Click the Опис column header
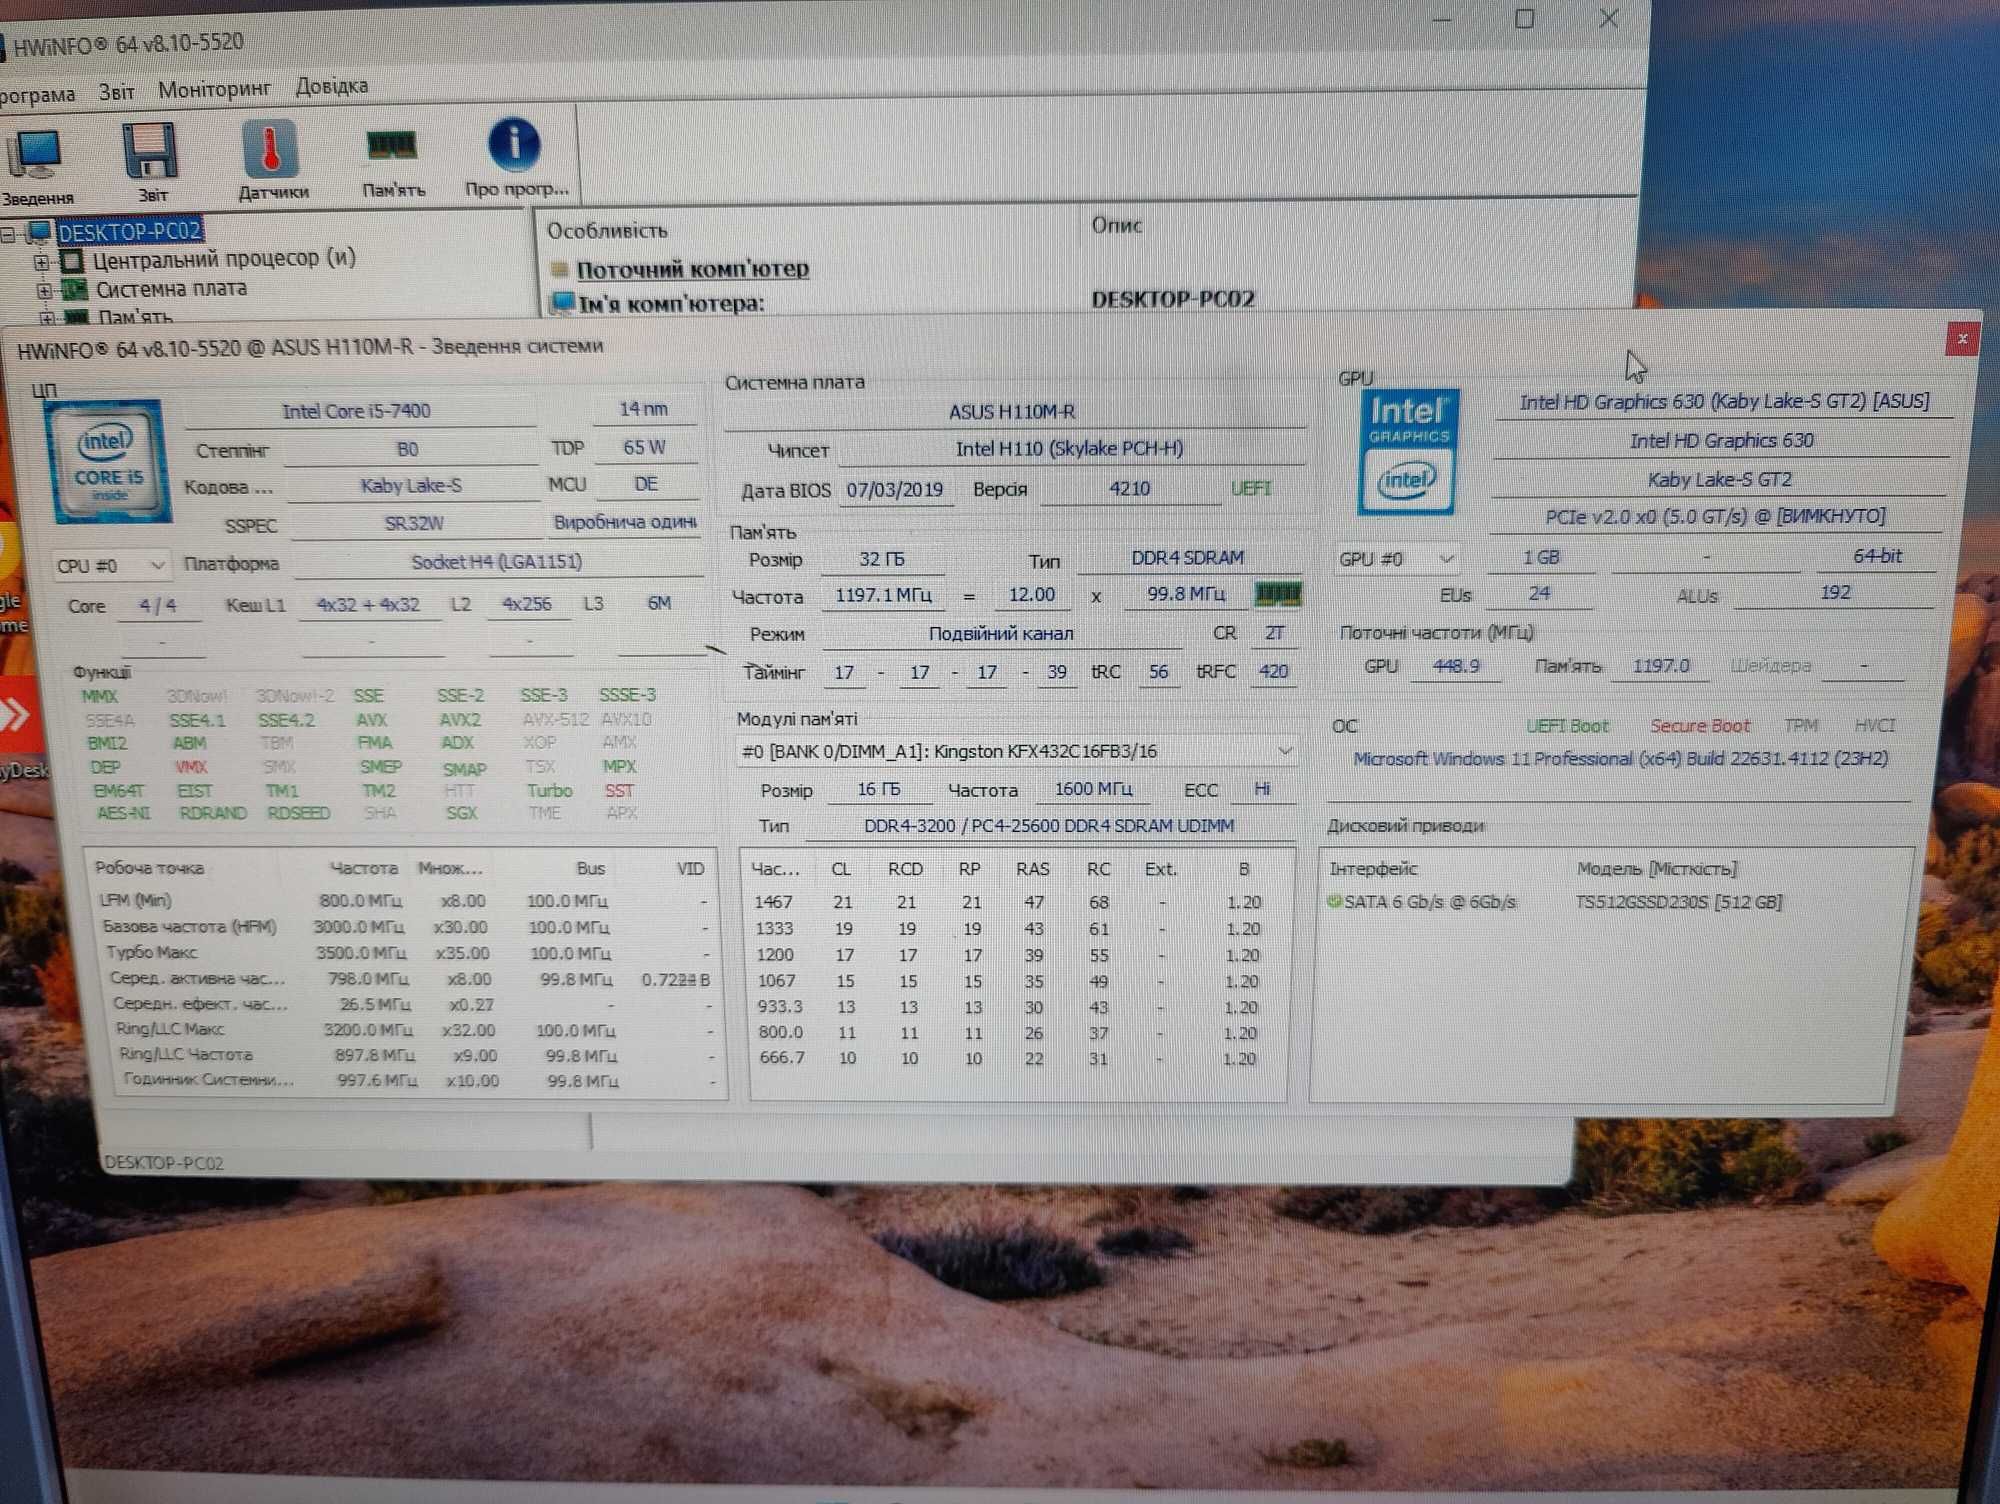 1116,225
